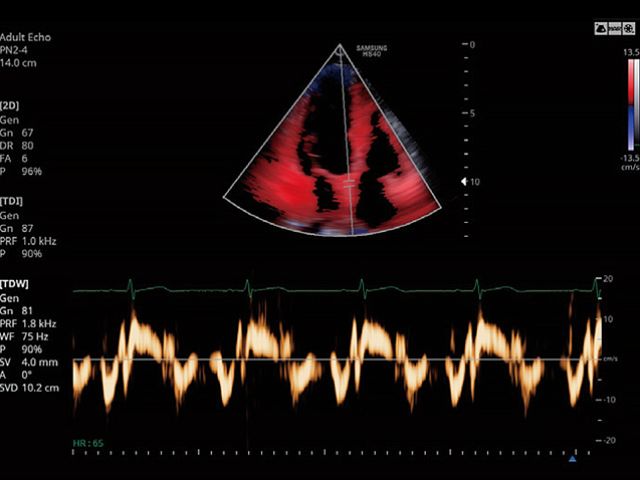
Task: Click the ultrasound sector image icon at top right
Action: tap(601, 30)
